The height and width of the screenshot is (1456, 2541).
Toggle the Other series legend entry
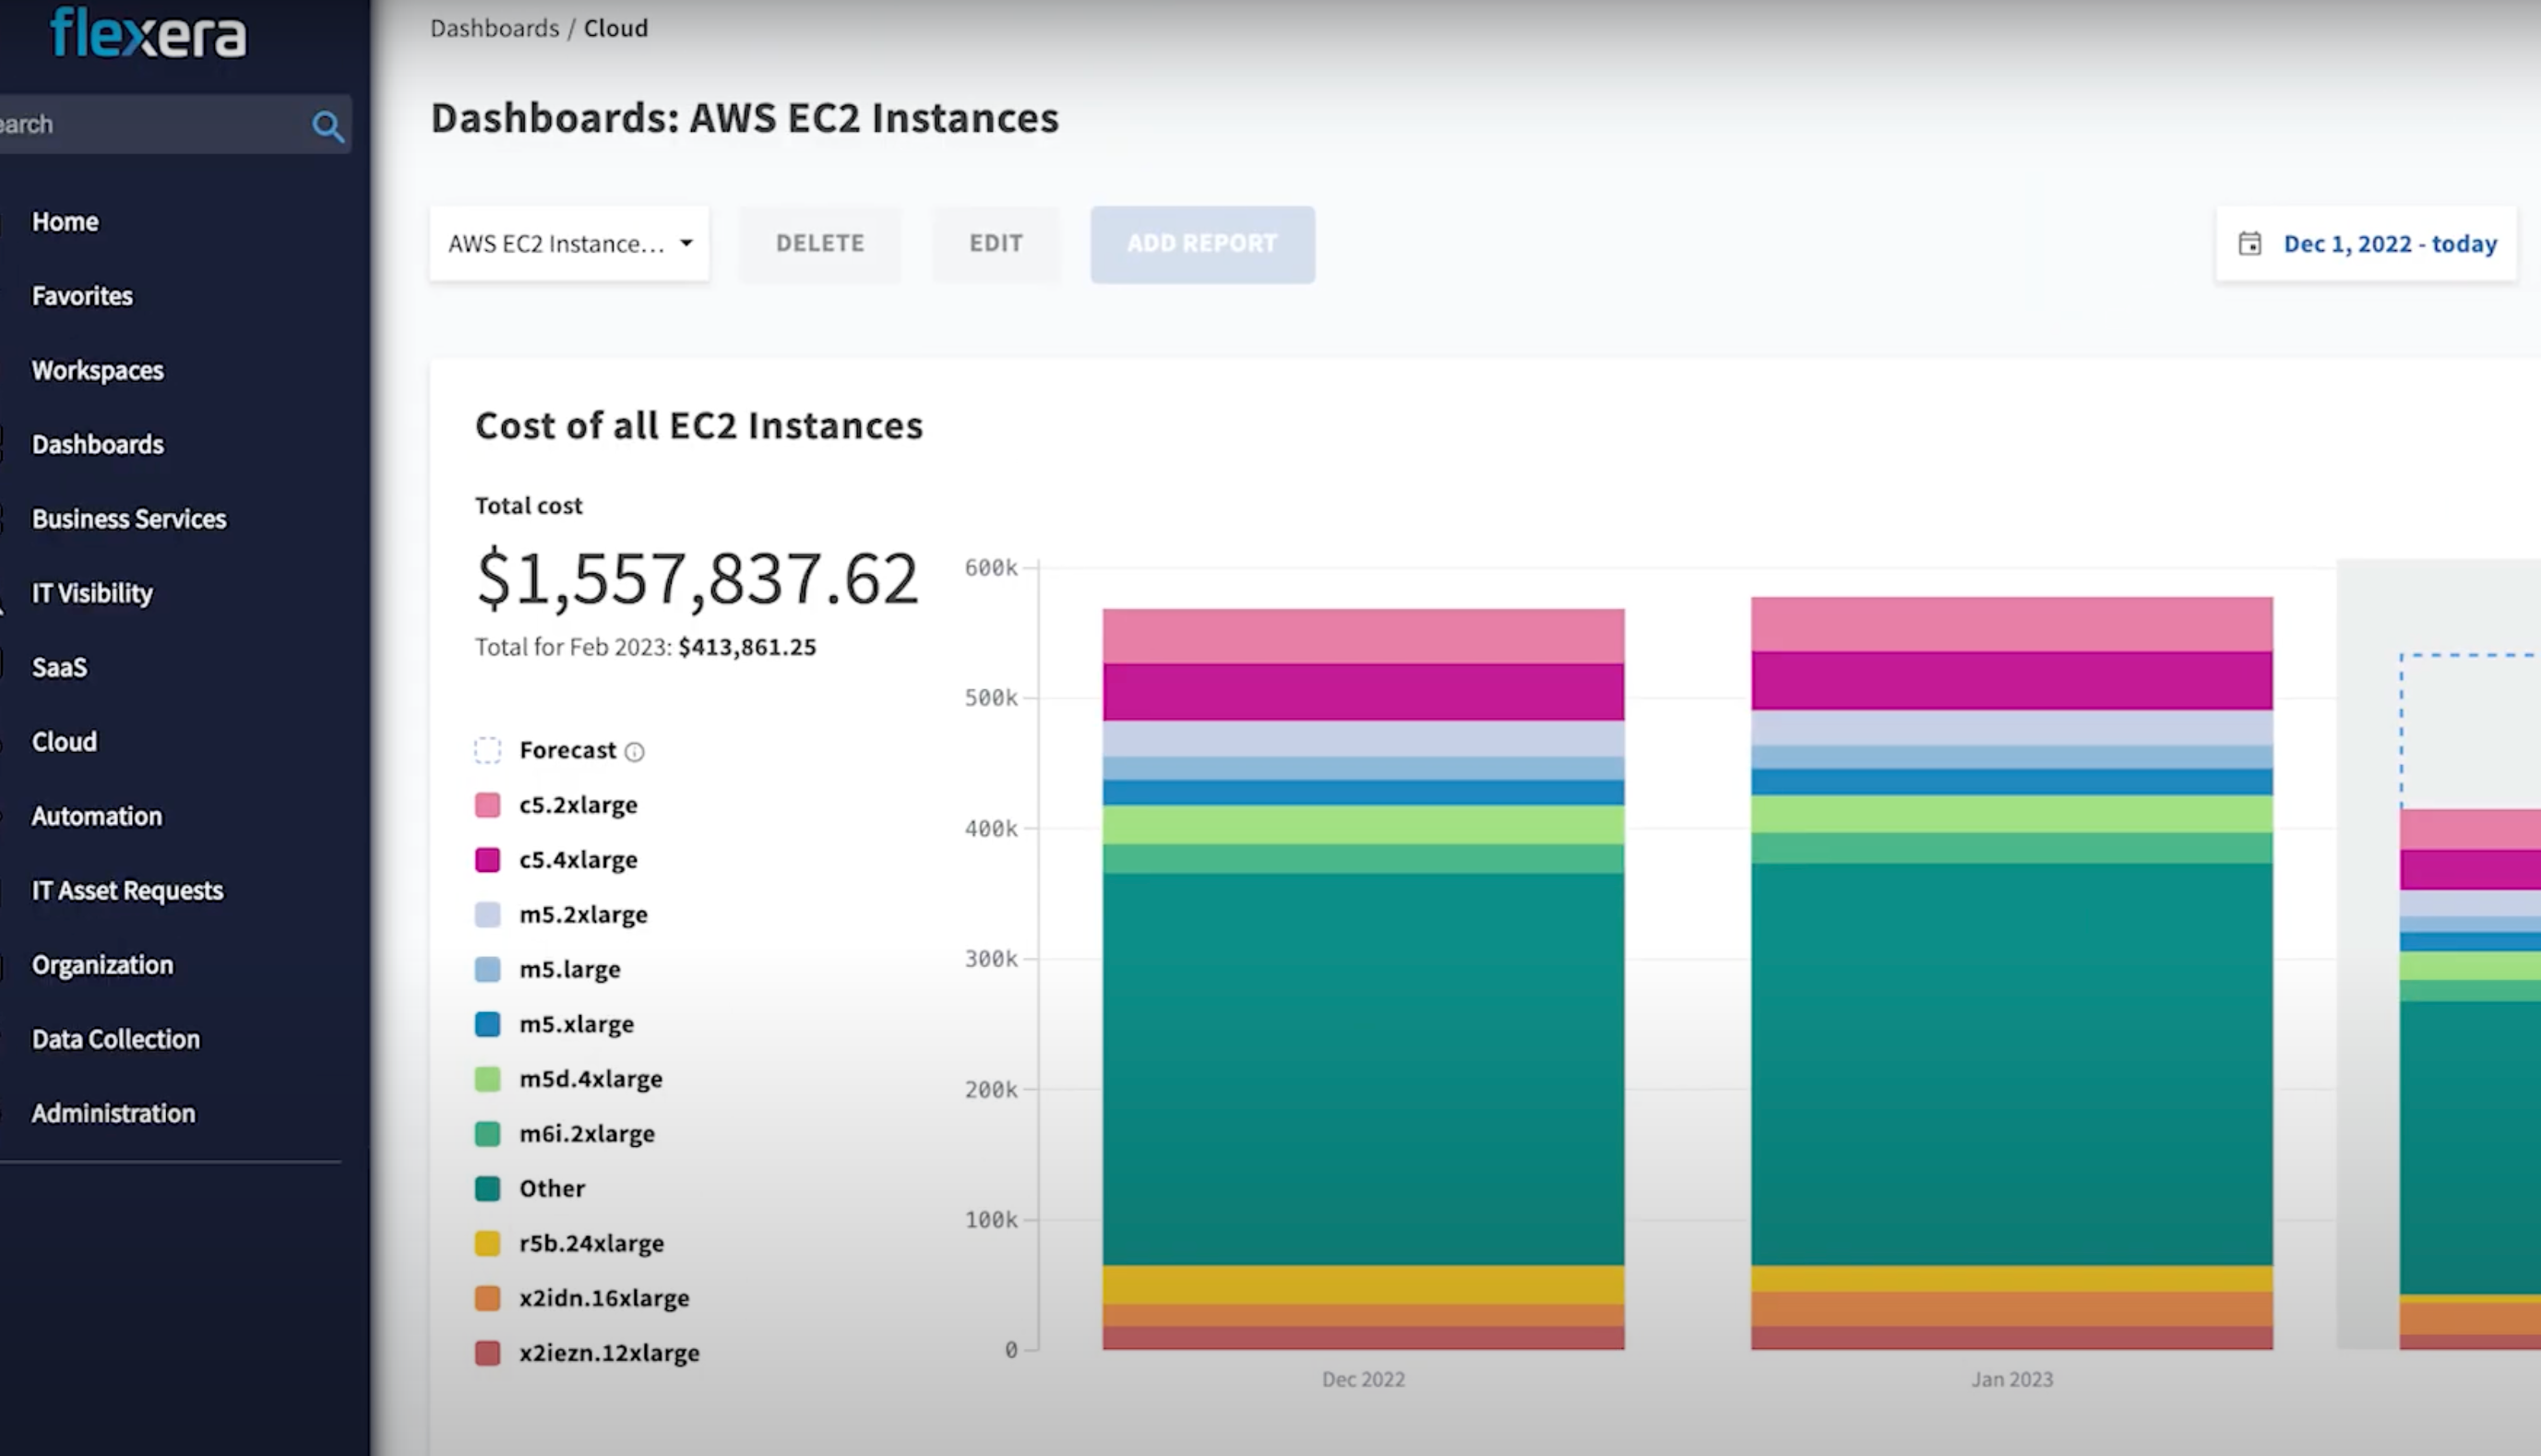551,1188
